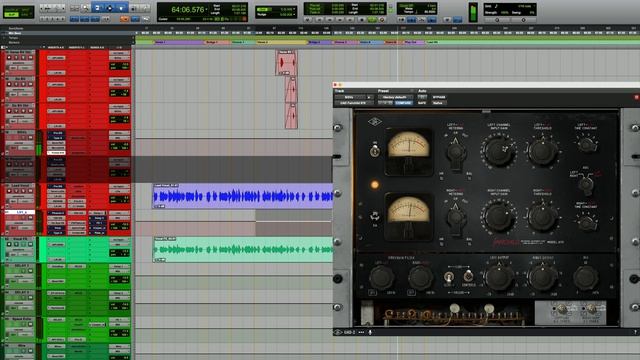
Task: Solo the Lead Vocal track
Action: point(22,191)
